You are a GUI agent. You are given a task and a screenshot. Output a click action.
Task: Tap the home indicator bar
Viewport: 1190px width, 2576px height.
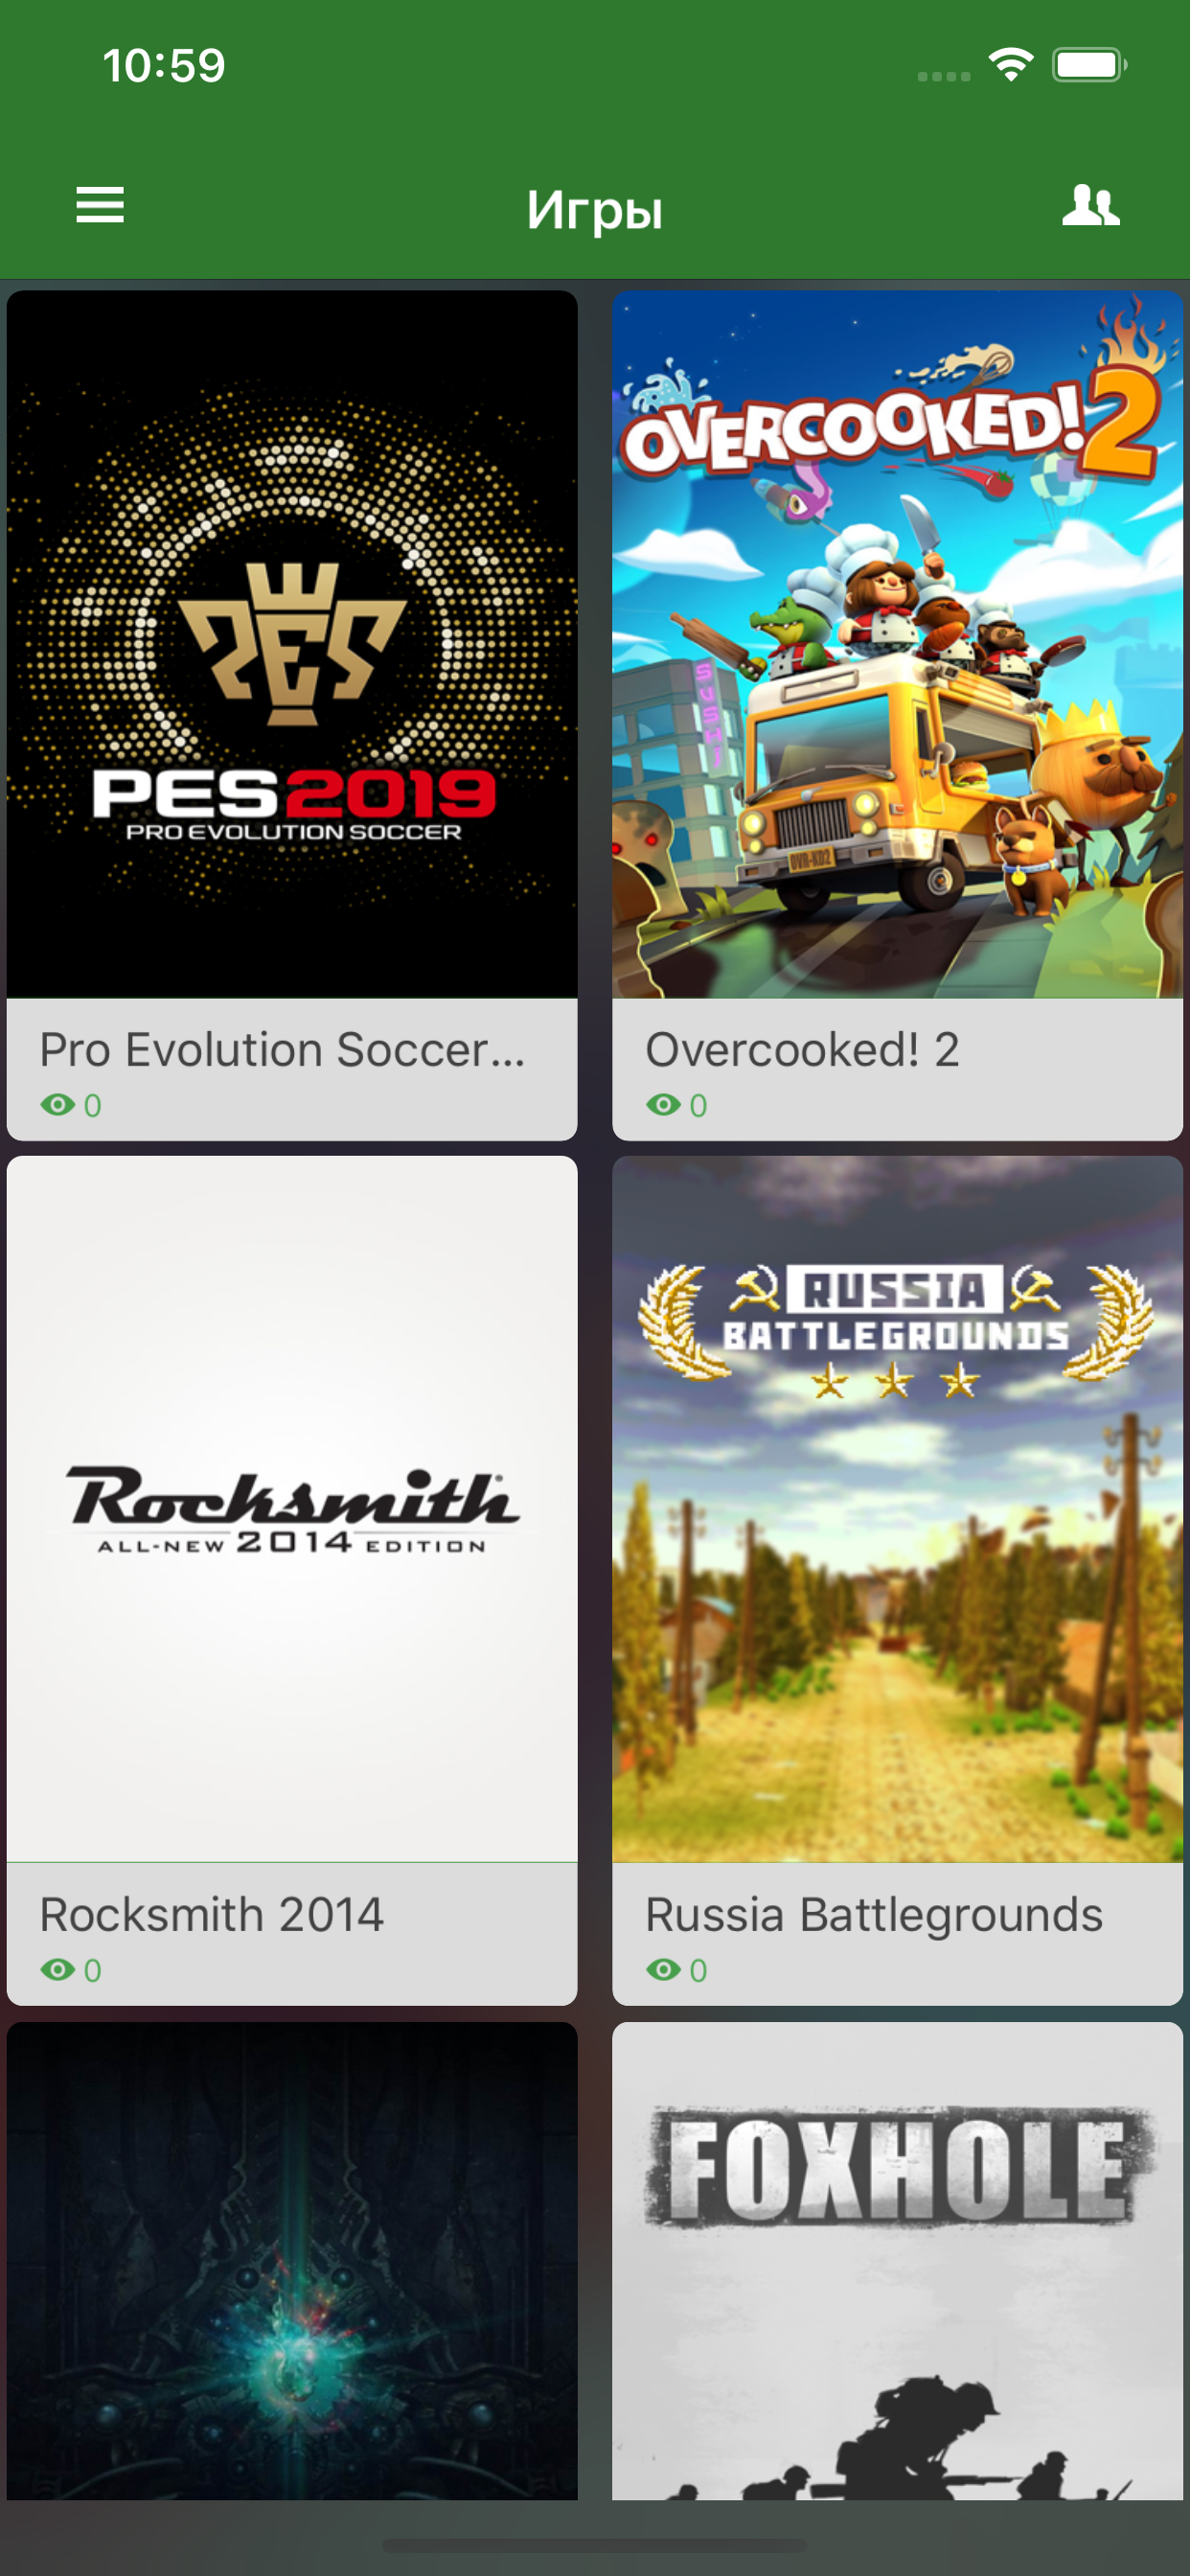pos(595,2544)
